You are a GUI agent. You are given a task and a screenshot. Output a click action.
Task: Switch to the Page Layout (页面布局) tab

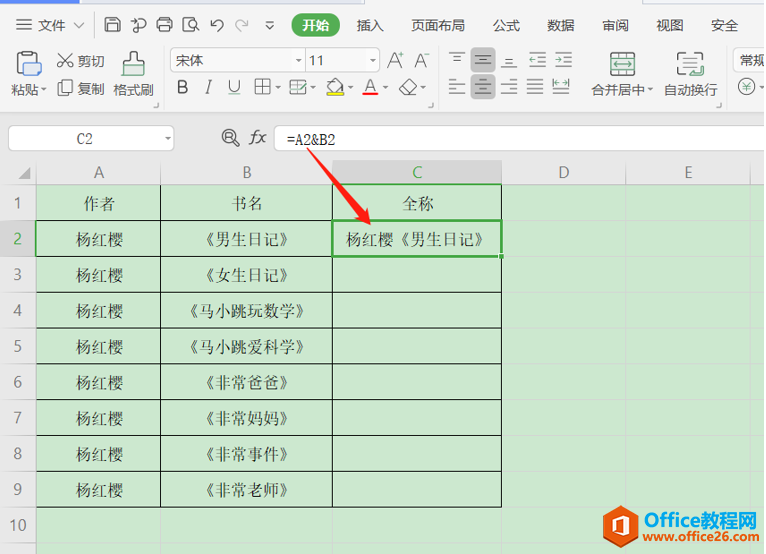point(438,25)
